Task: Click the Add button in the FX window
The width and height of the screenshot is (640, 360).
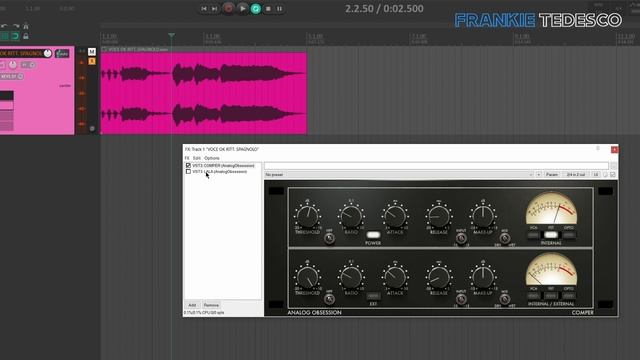Action: coord(192,305)
